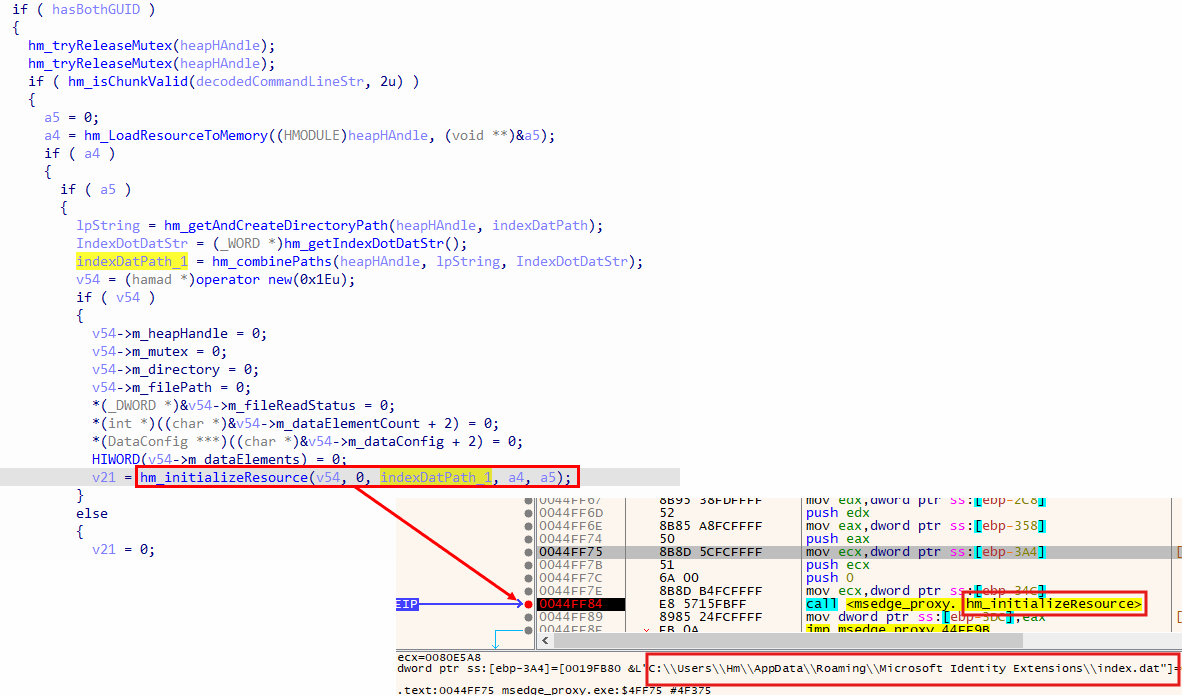The height and width of the screenshot is (695, 1182).
Task: Click v54->m_mutex member line
Action: point(159,352)
